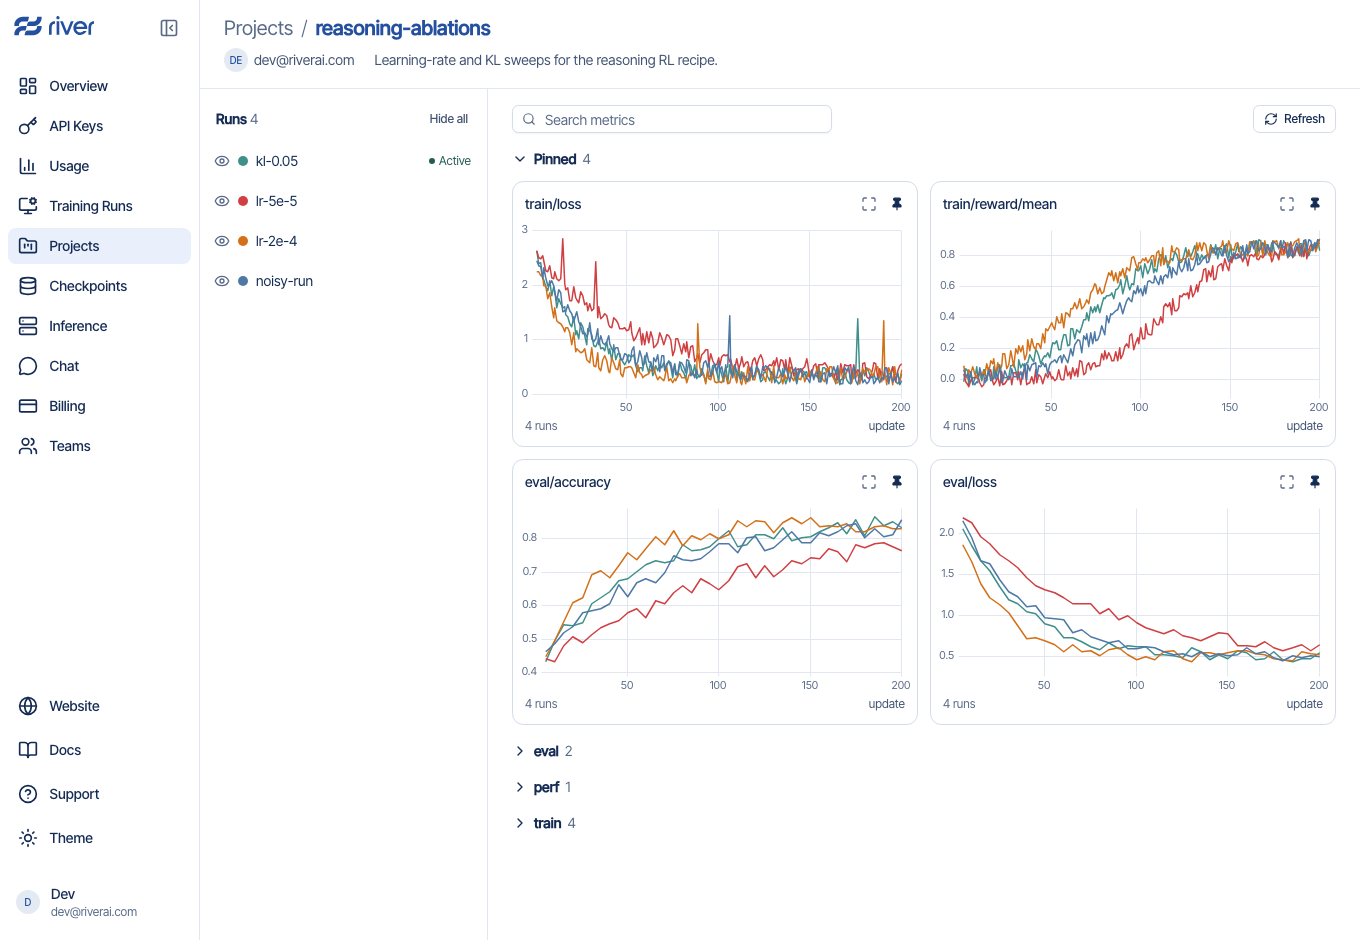The width and height of the screenshot is (1360, 940).
Task: Open Overview in the sidebar
Action: click(x=99, y=86)
